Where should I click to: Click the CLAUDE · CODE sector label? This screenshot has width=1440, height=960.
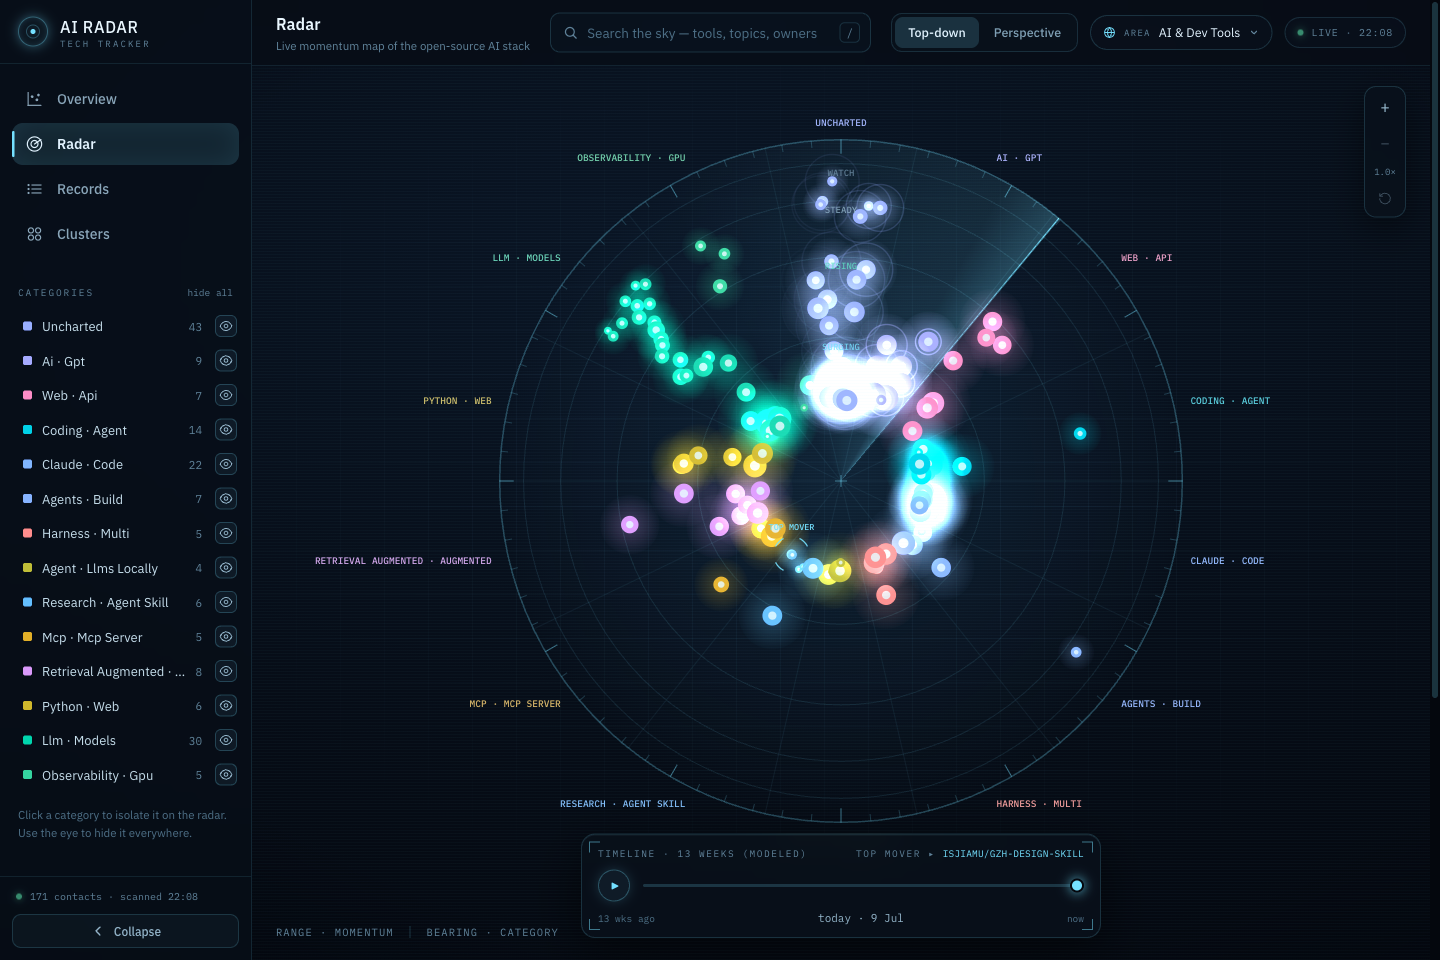tap(1227, 561)
